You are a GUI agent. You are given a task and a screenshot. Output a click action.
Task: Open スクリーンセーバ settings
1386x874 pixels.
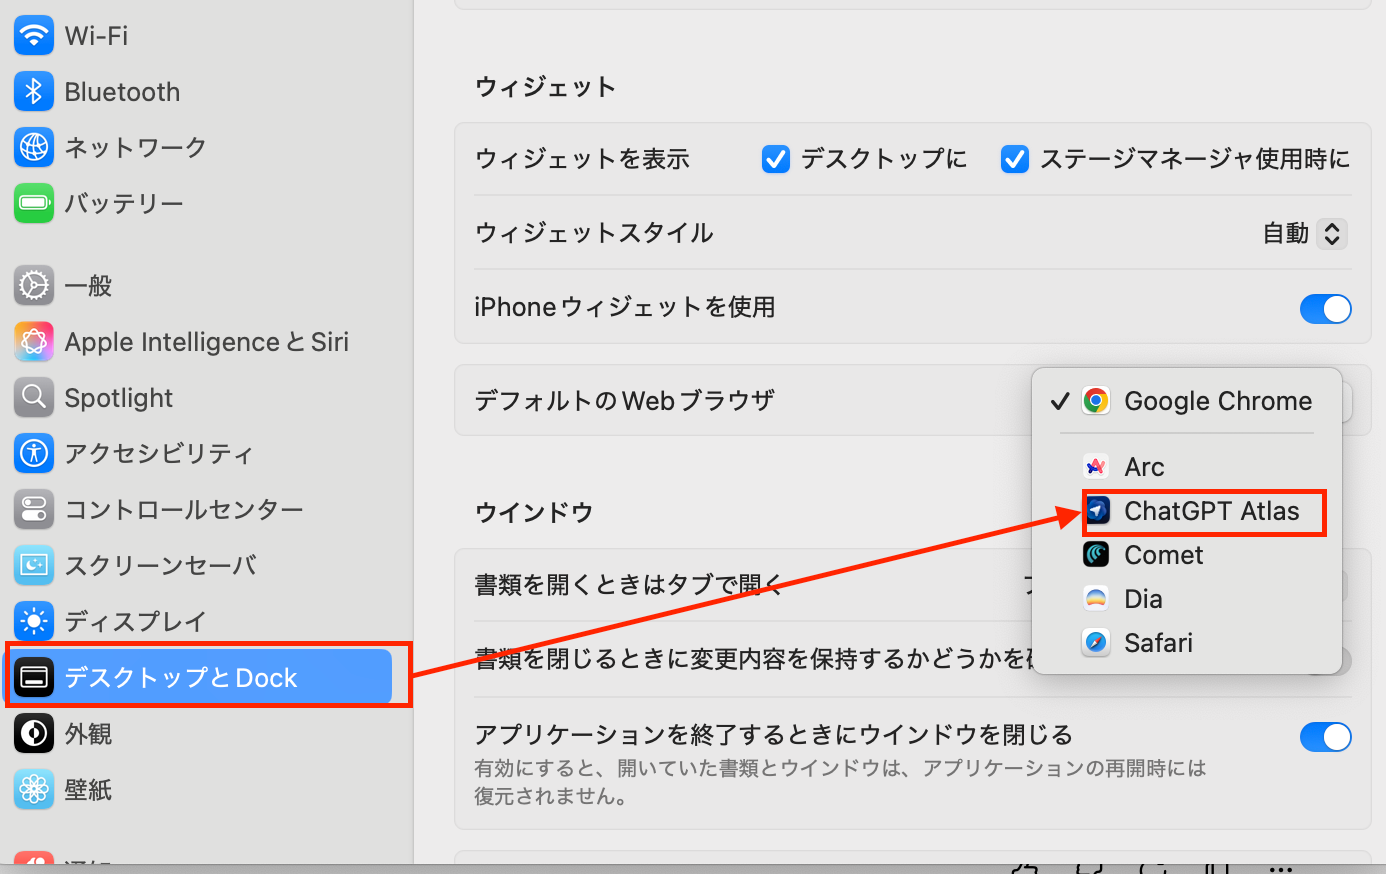point(200,566)
